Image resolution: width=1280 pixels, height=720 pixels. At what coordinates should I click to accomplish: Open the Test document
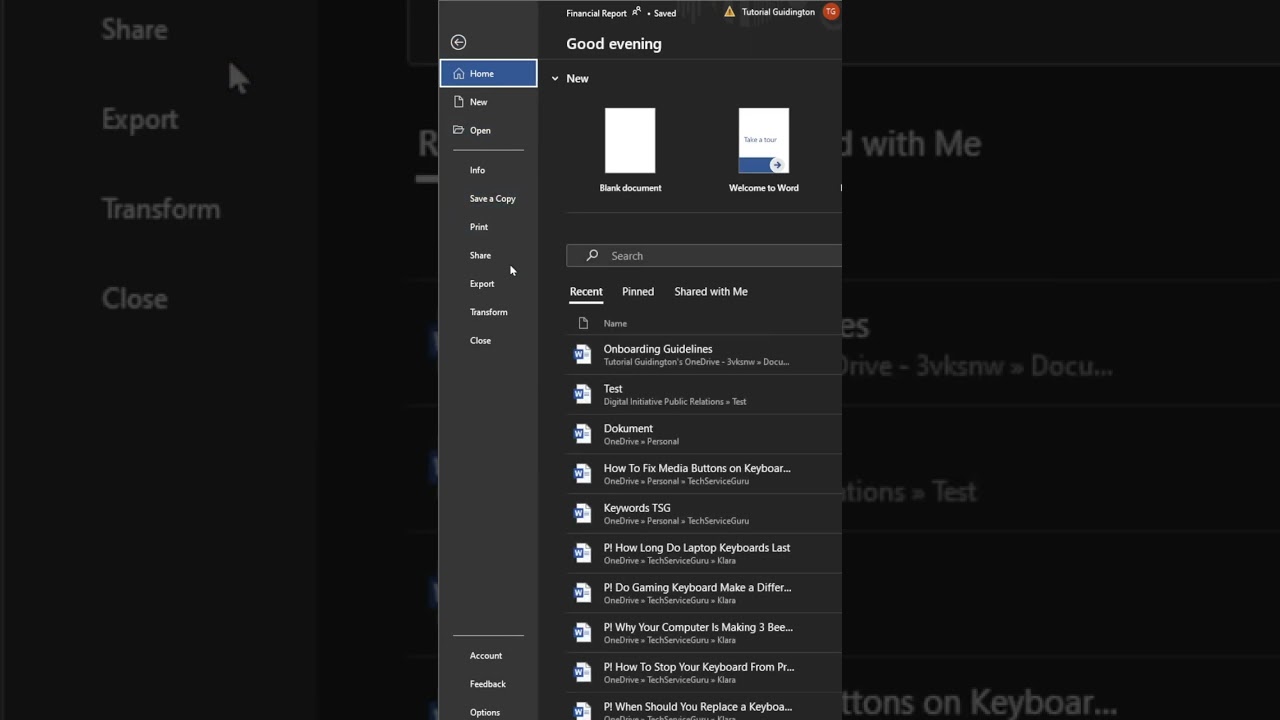point(704,394)
